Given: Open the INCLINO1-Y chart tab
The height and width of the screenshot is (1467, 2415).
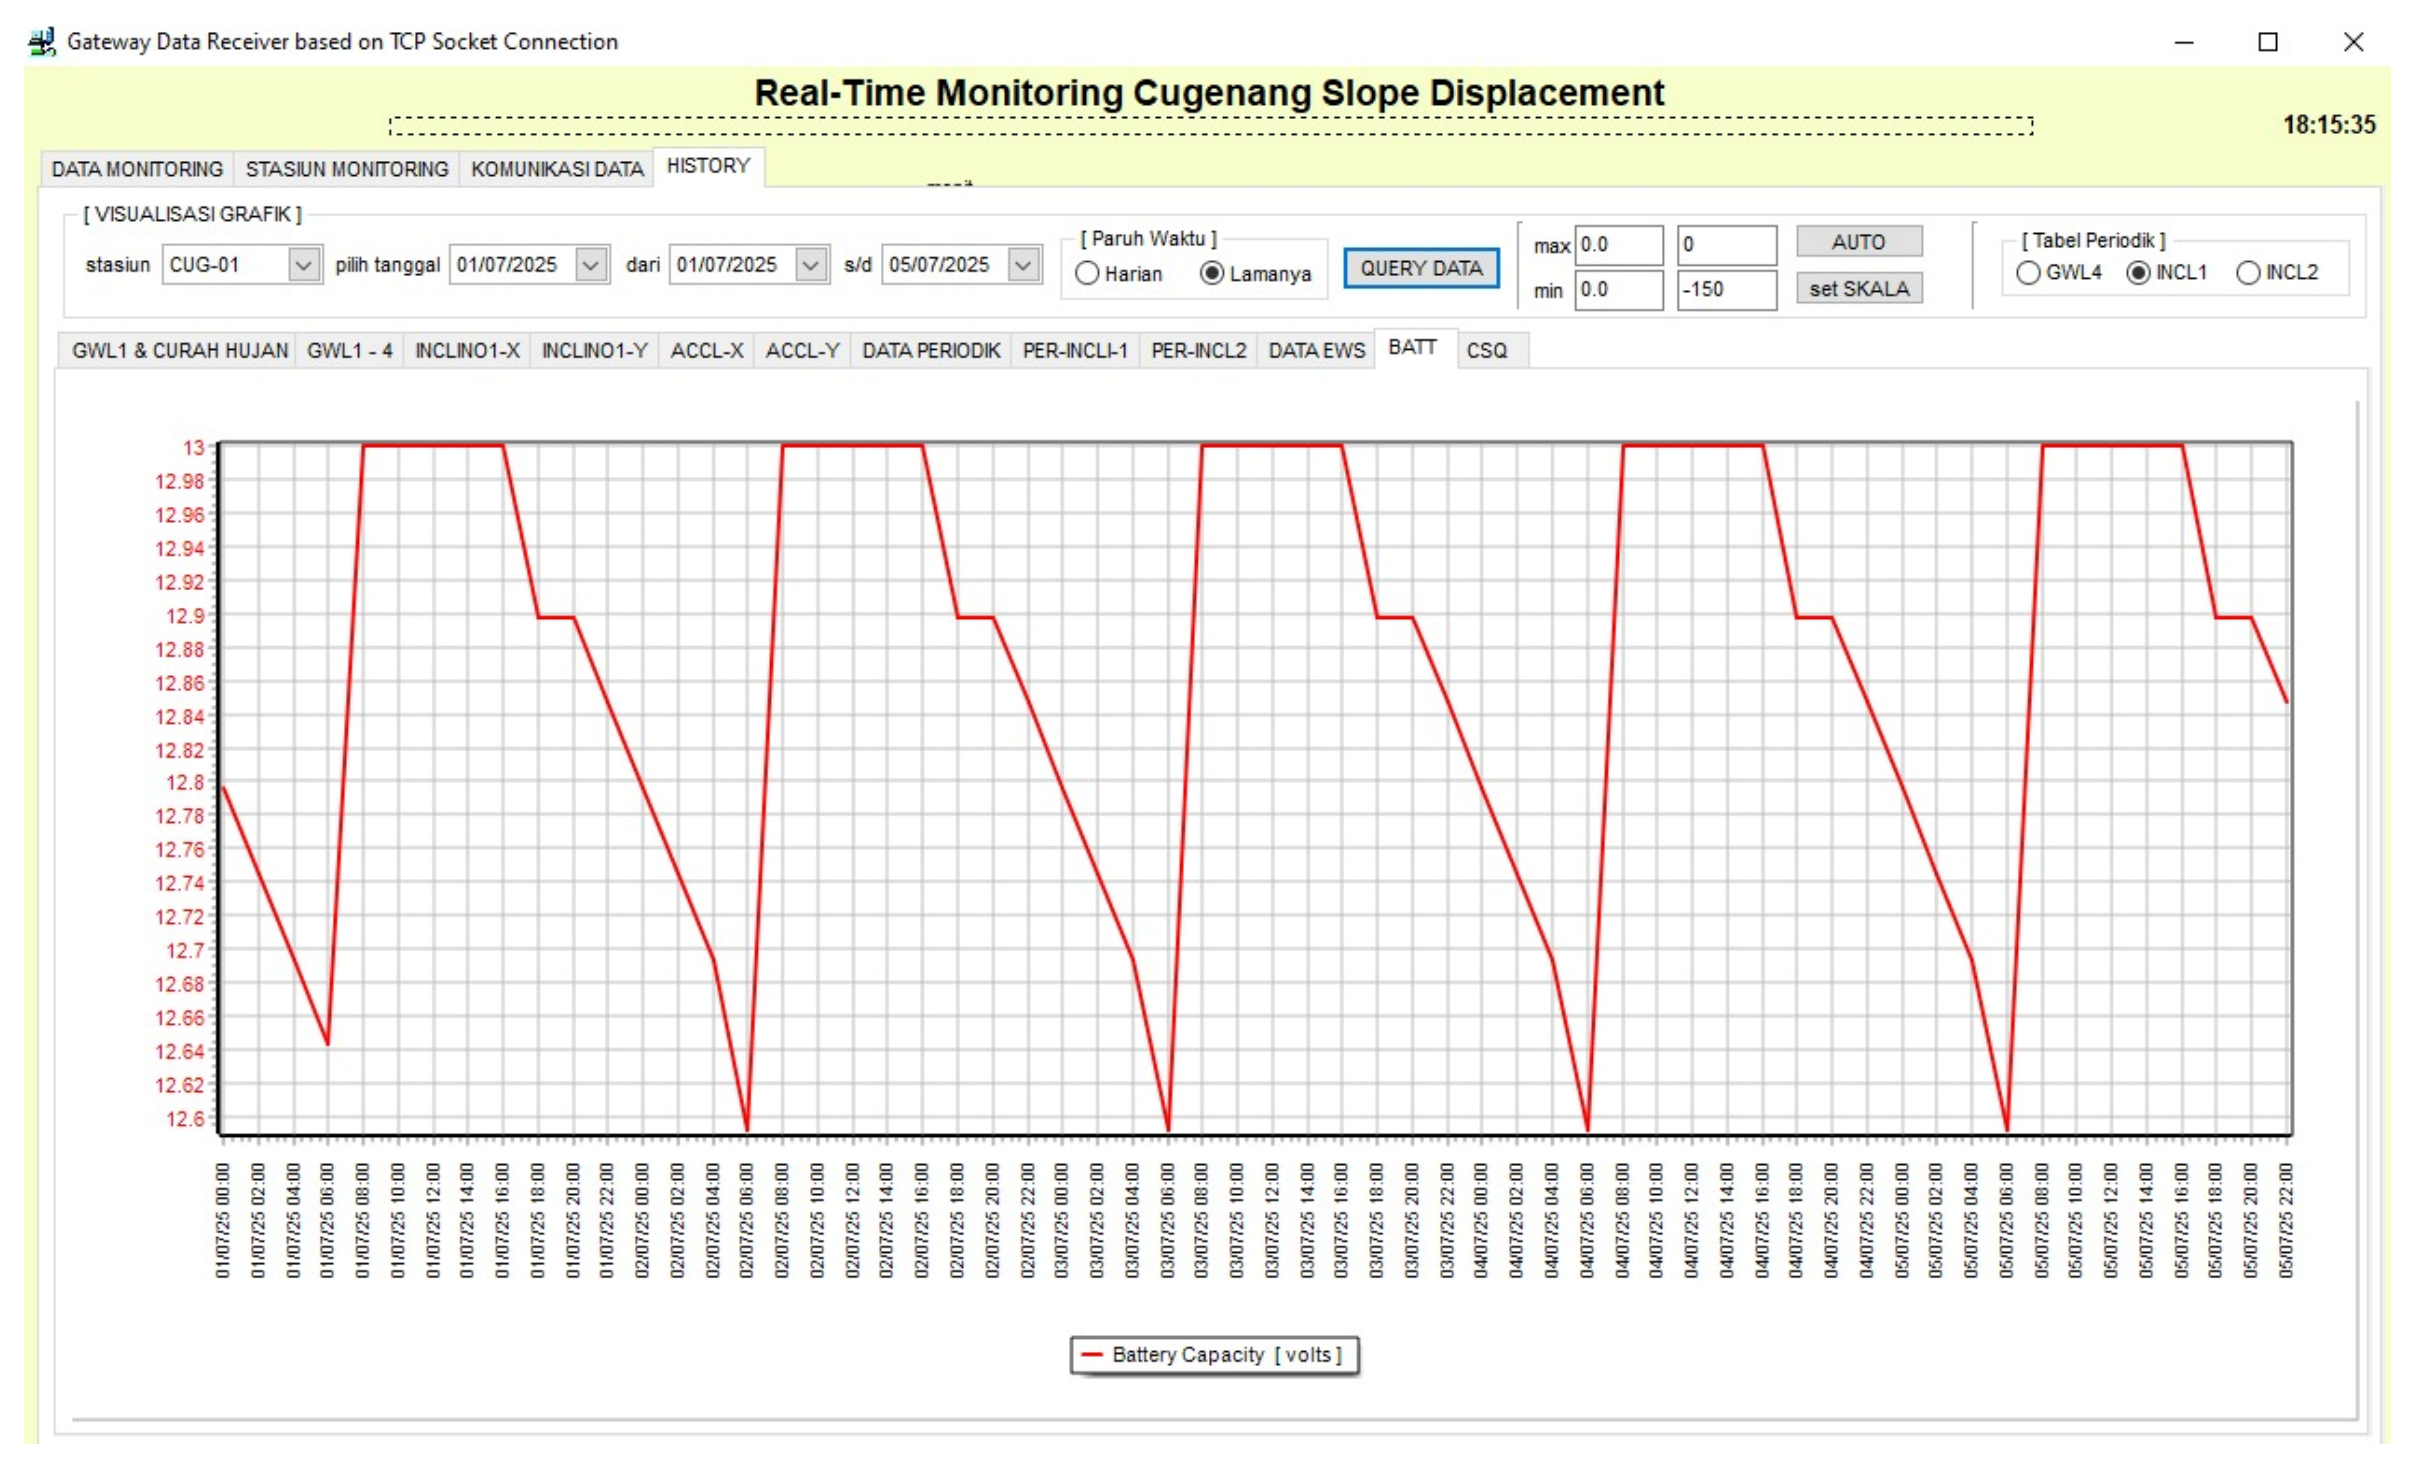Looking at the screenshot, I should tap(595, 351).
